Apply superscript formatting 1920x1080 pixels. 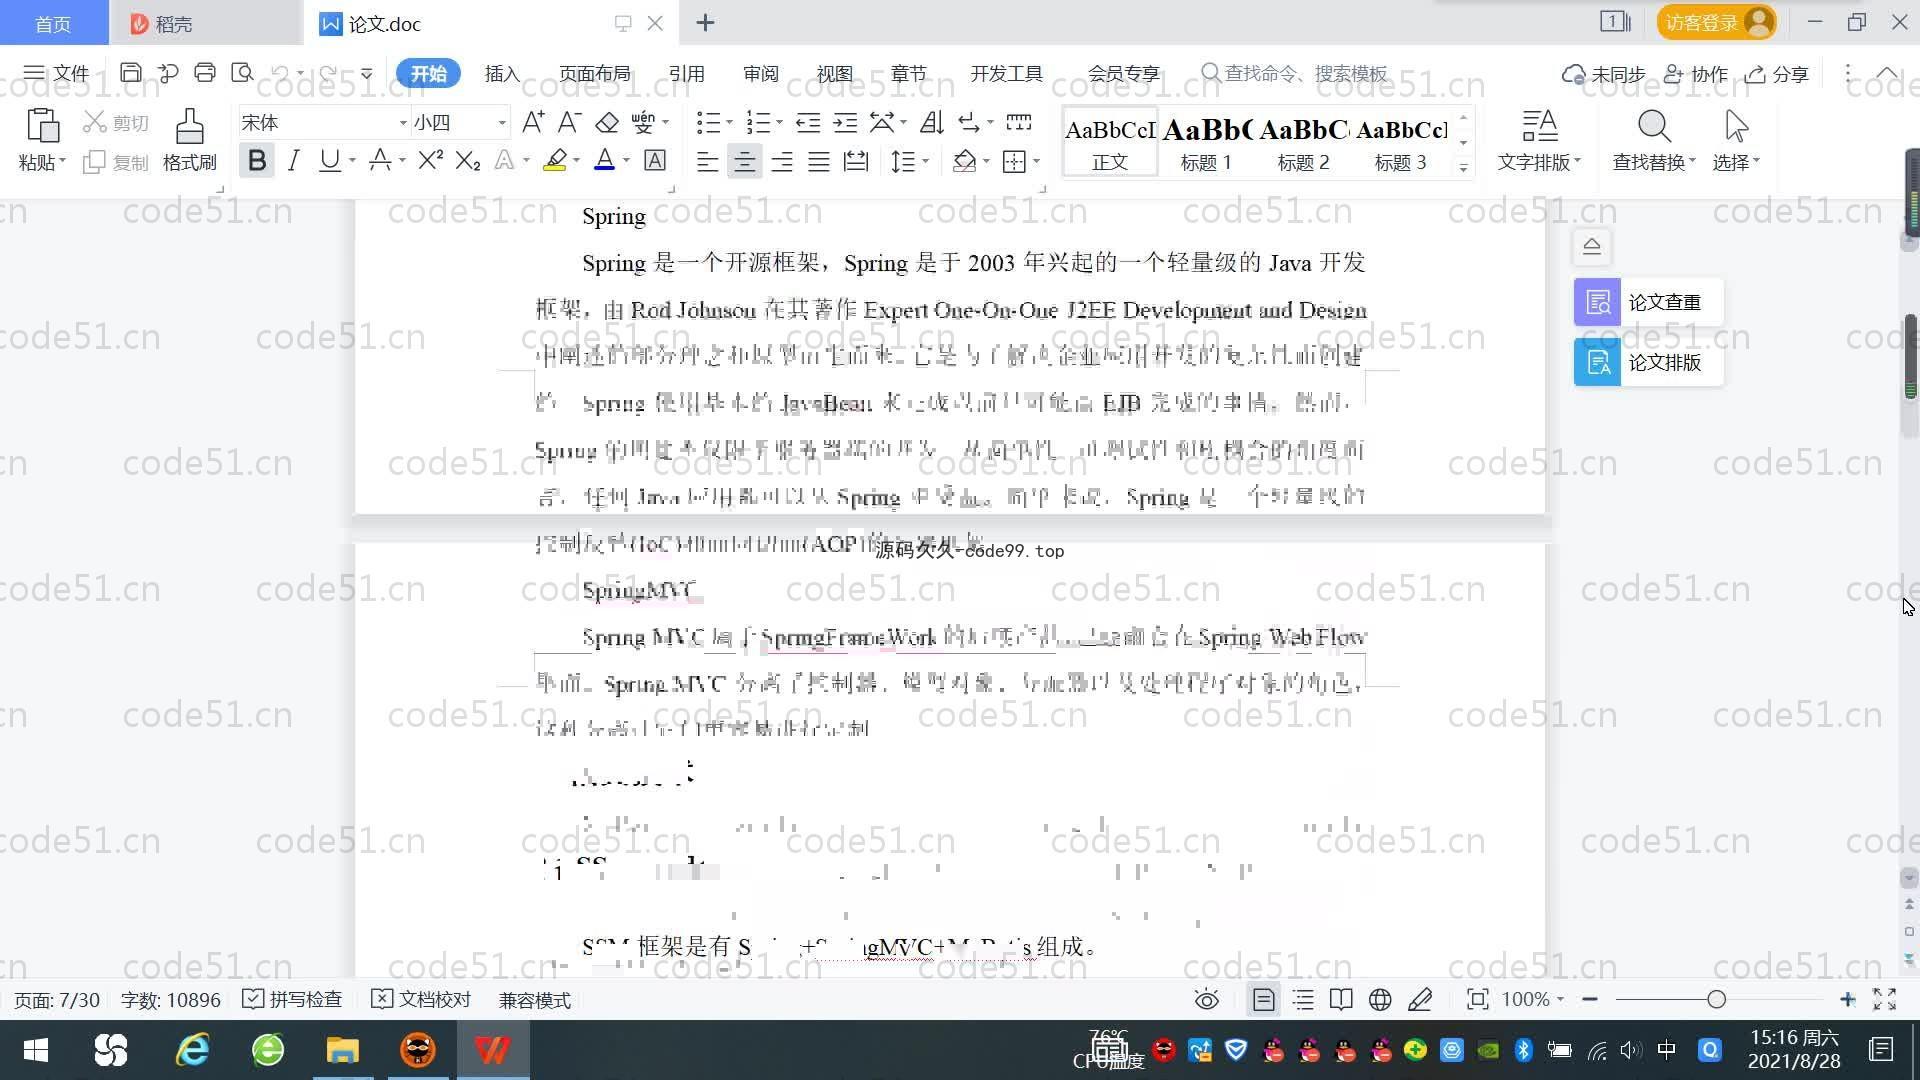point(430,160)
